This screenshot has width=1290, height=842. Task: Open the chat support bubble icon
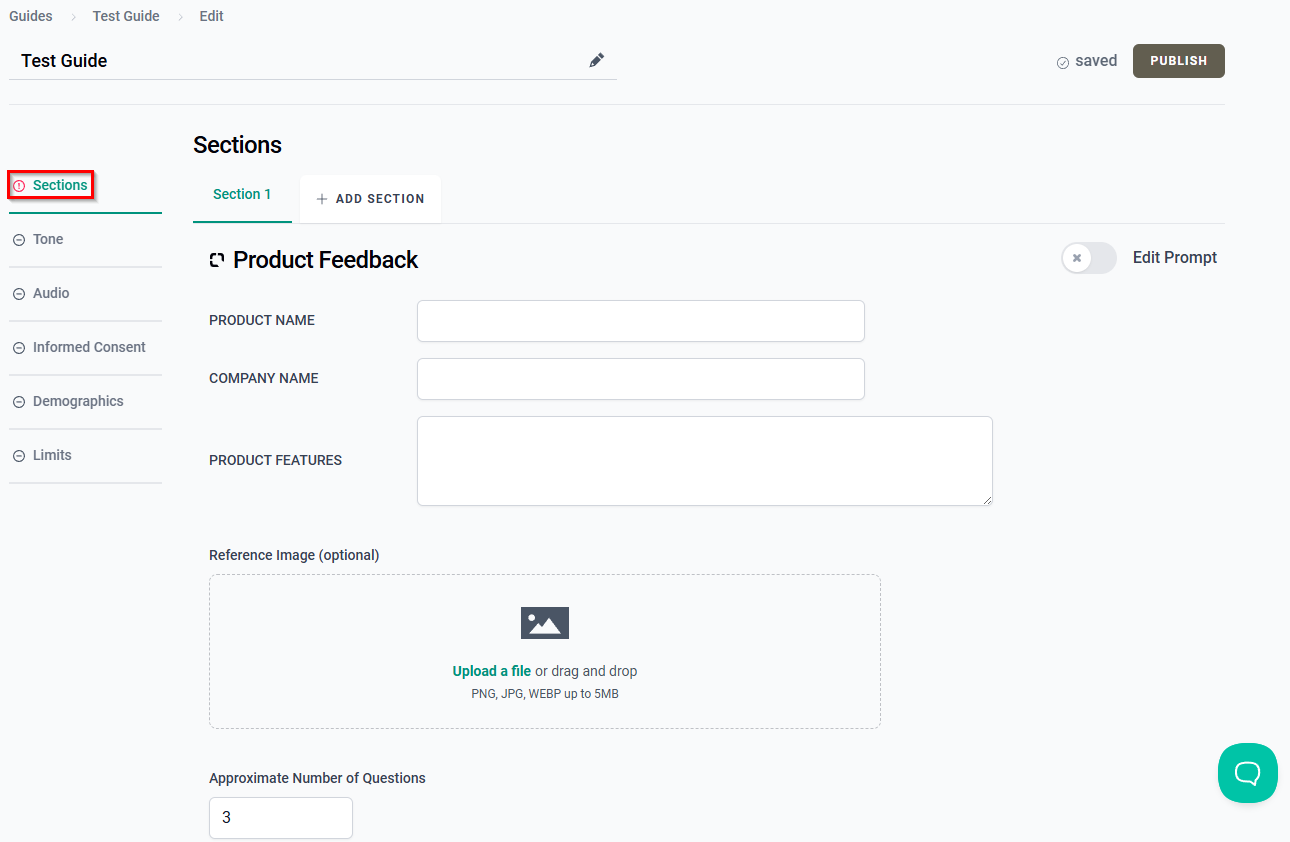[x=1247, y=773]
